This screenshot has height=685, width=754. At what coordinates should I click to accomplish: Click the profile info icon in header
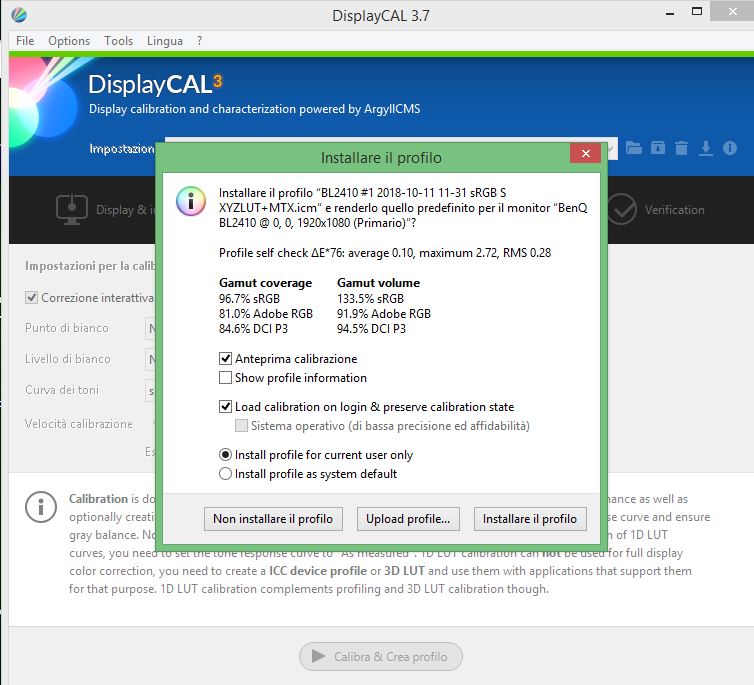(x=730, y=148)
